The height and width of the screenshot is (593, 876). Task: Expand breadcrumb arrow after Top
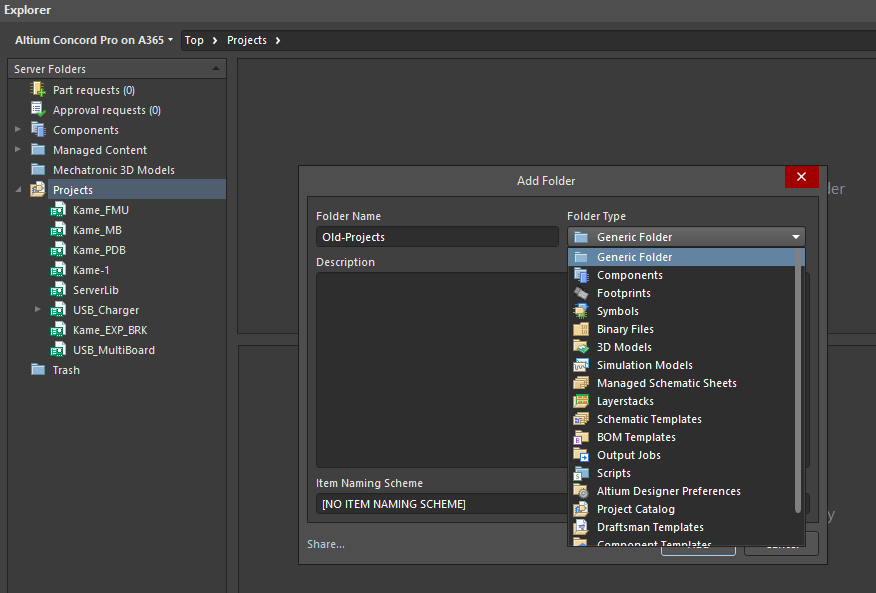[215, 40]
